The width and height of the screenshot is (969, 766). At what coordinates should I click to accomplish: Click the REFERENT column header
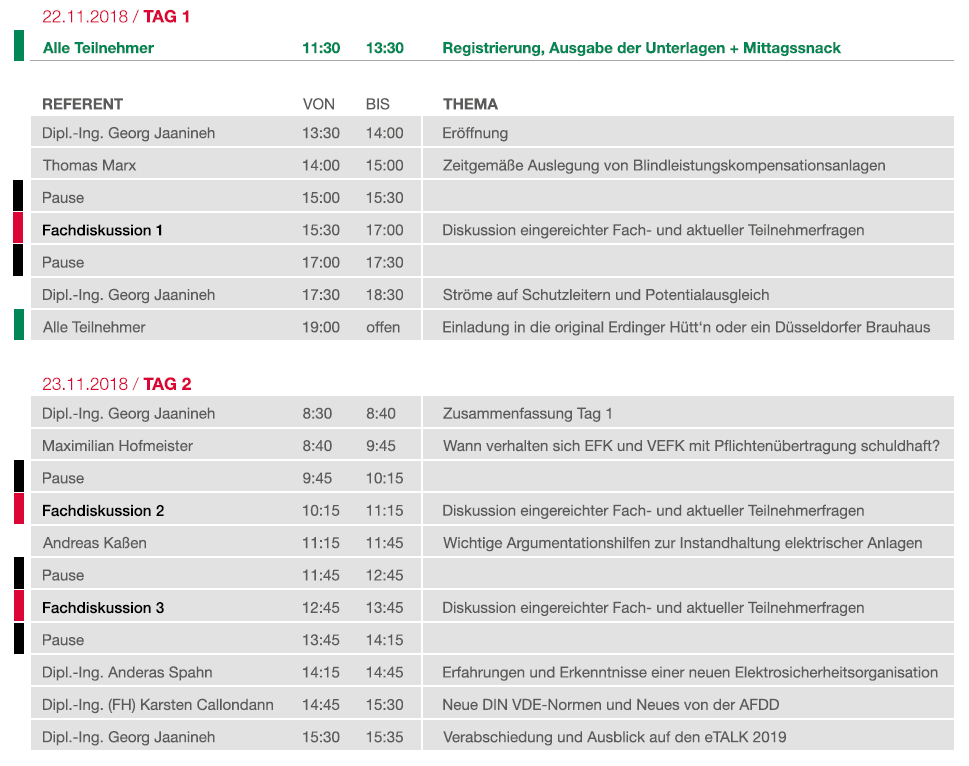83,104
